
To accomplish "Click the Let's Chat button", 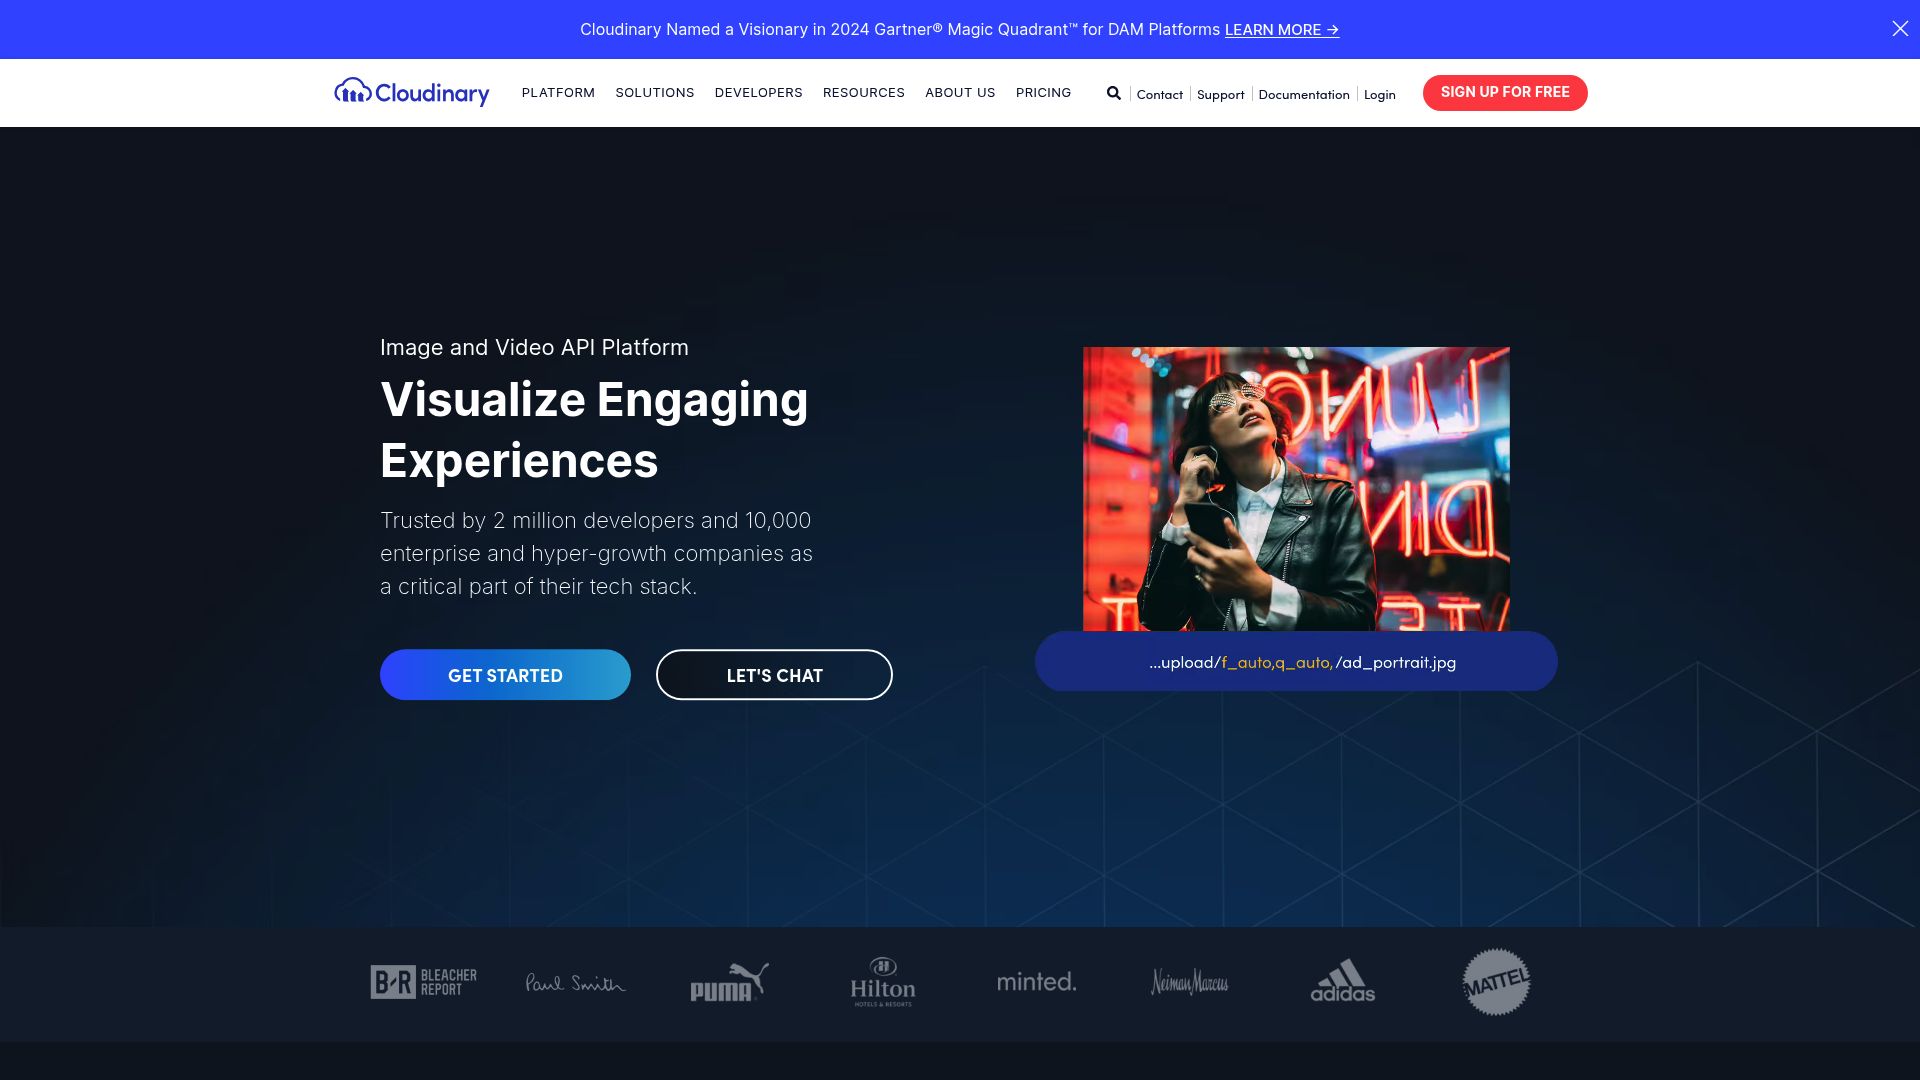I will [x=774, y=675].
